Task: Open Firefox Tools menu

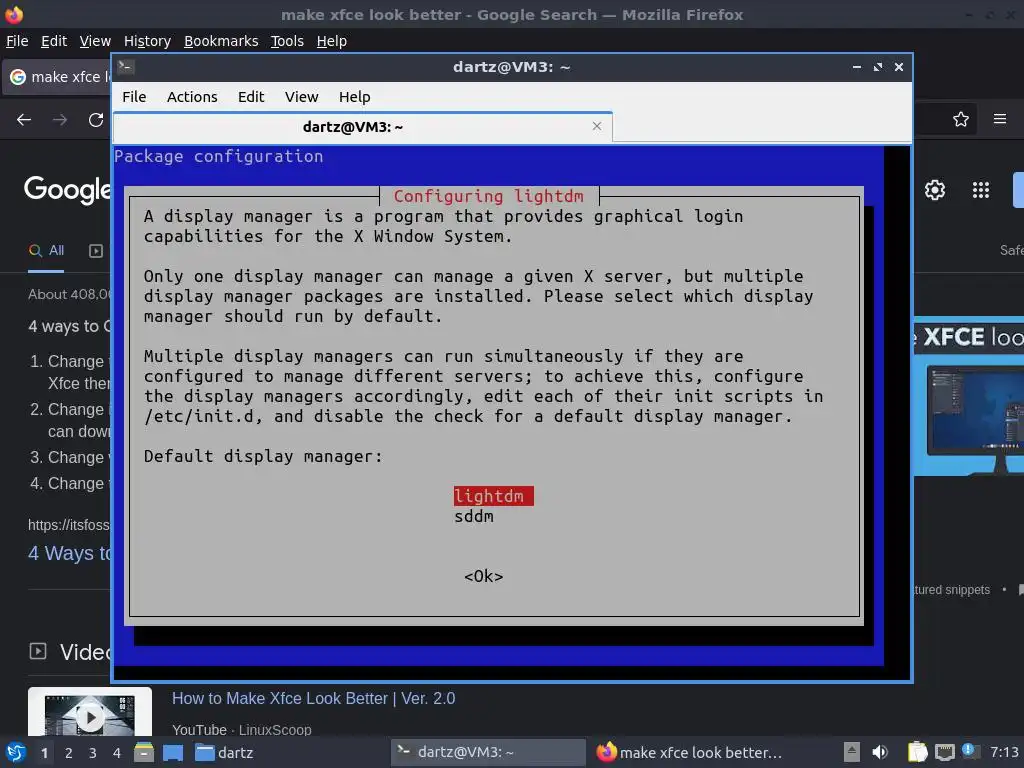Action: 287,41
